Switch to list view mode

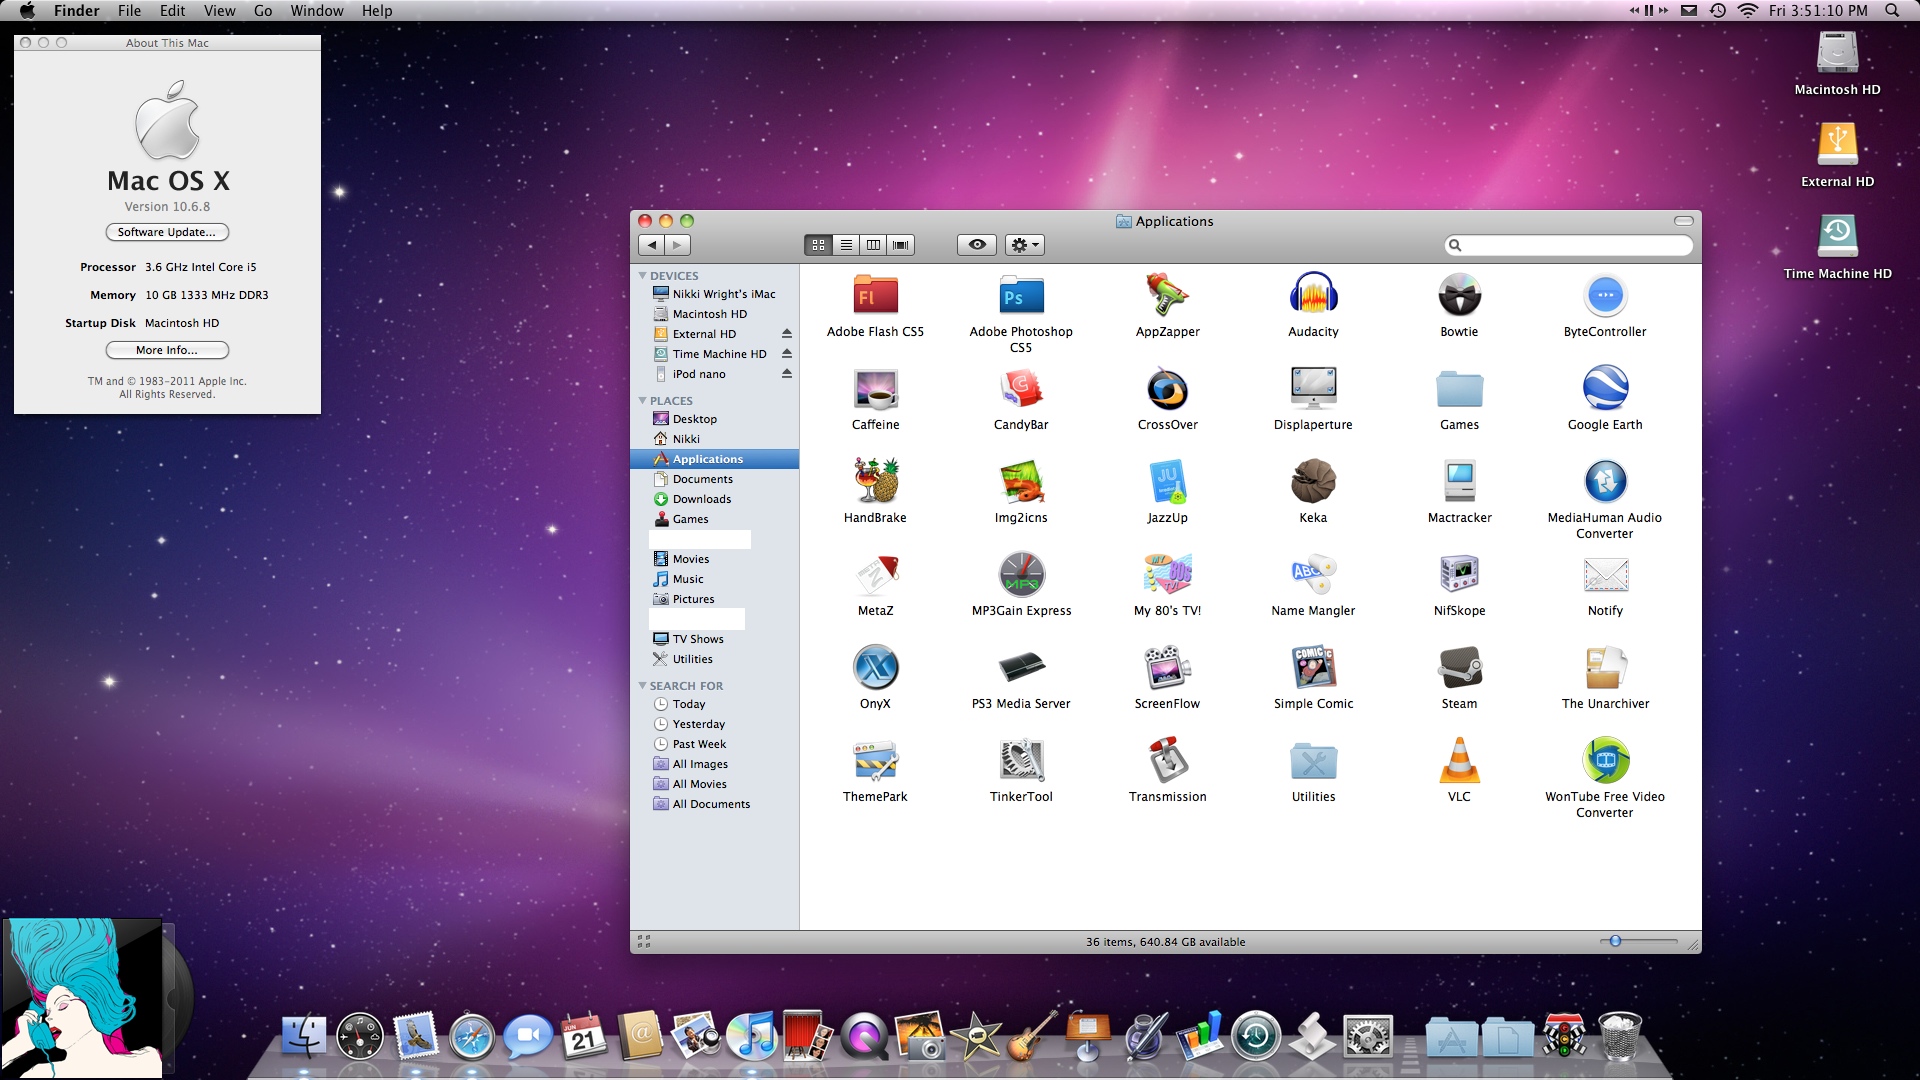point(846,245)
